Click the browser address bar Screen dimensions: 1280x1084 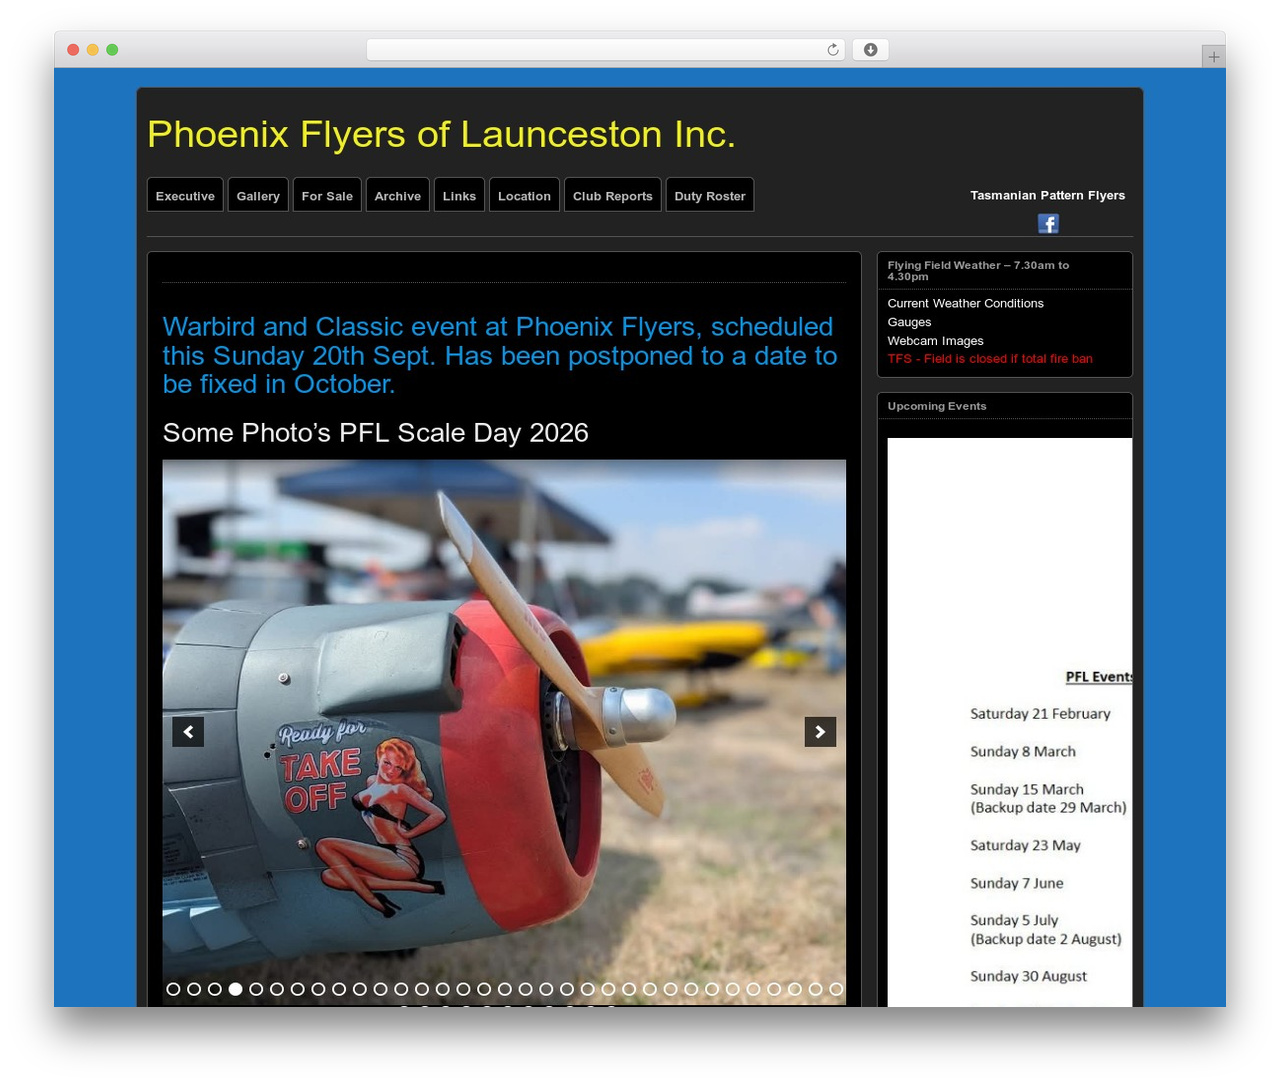pos(606,50)
